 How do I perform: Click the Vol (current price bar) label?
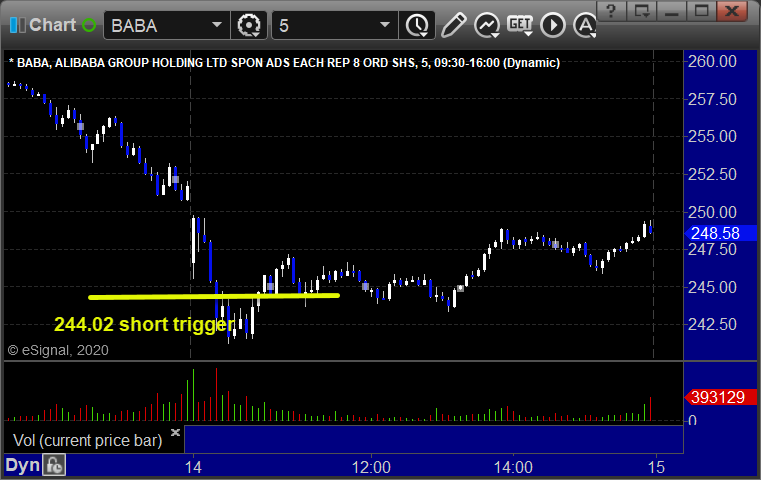tap(88, 440)
